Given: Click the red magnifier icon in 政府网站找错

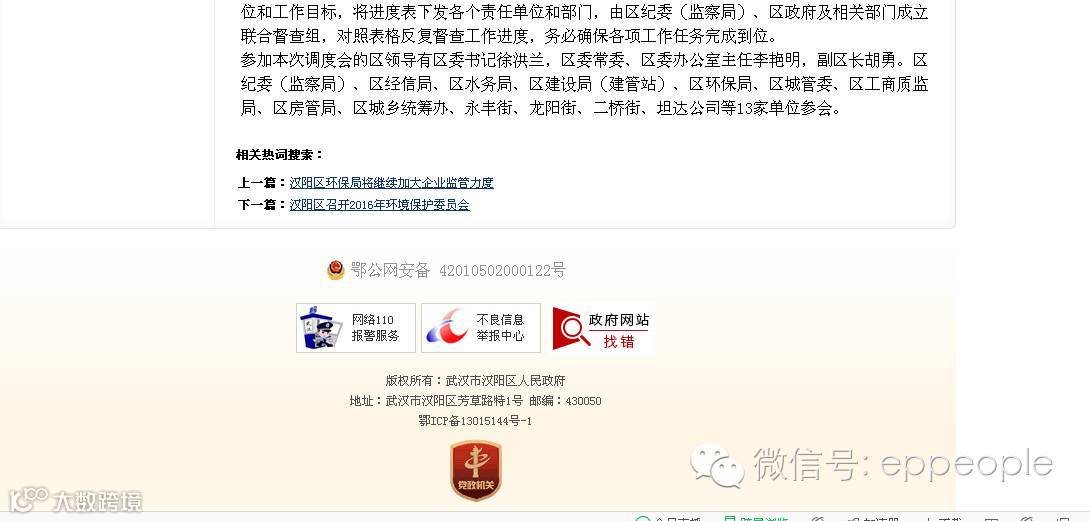Looking at the screenshot, I should tap(571, 328).
